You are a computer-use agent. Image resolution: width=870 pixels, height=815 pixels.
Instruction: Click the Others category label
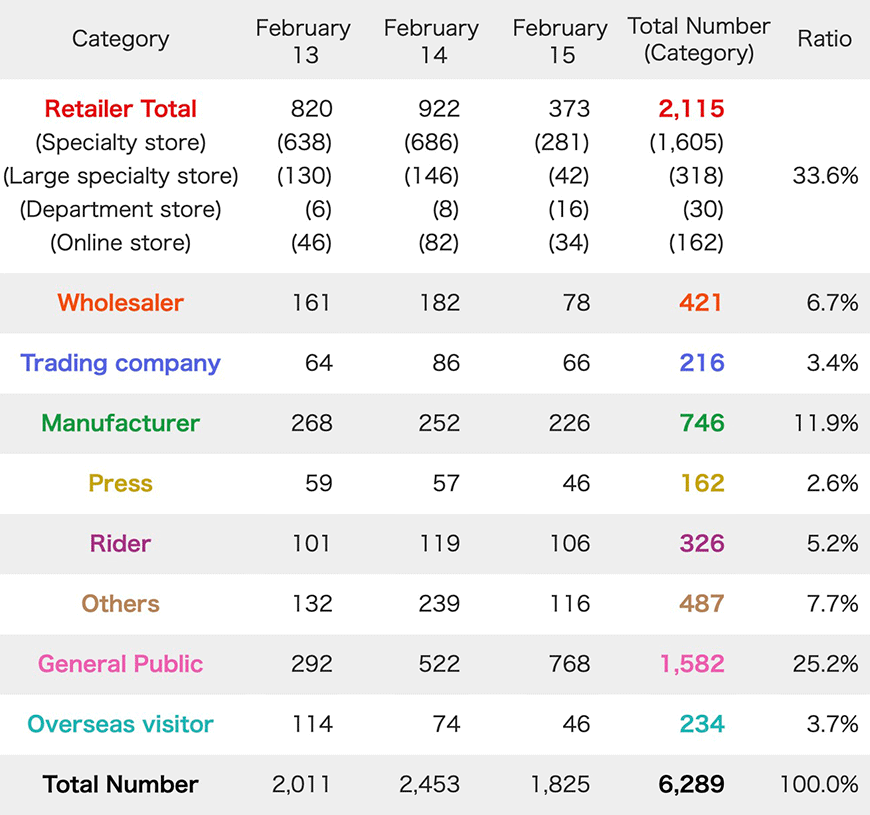(x=120, y=604)
